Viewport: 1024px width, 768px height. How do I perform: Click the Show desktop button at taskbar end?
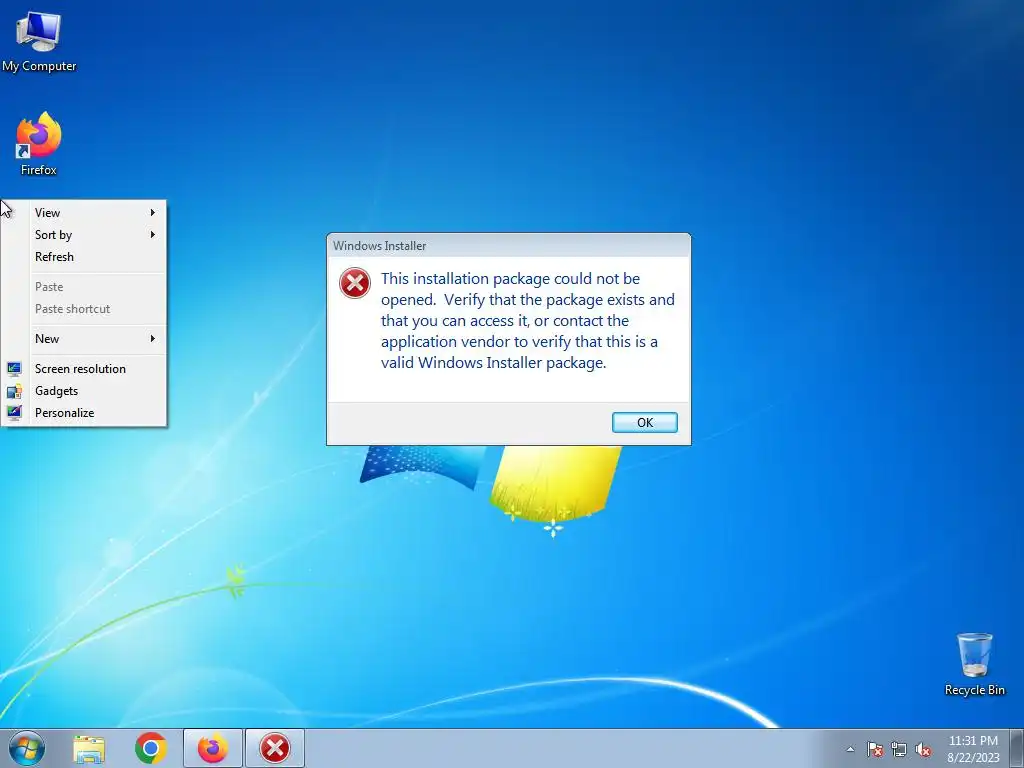pyautogui.click(x=1017, y=748)
